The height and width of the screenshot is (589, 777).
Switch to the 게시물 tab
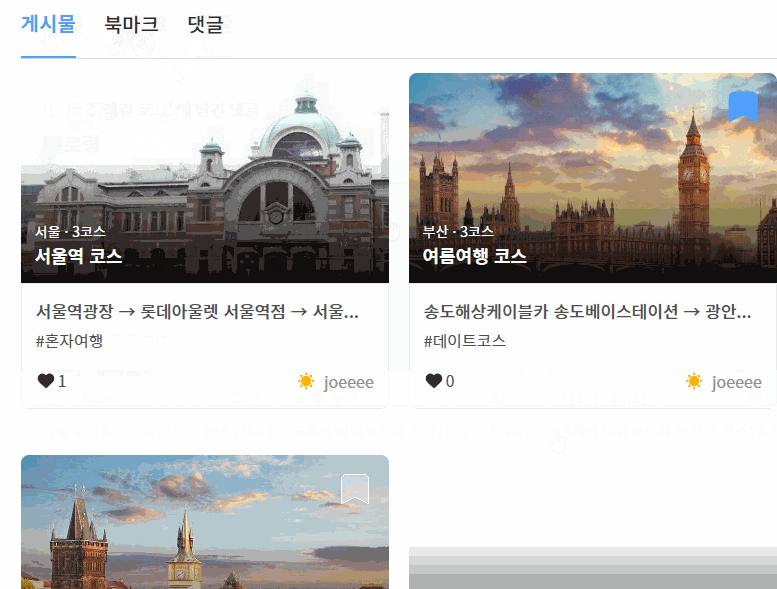coord(48,24)
